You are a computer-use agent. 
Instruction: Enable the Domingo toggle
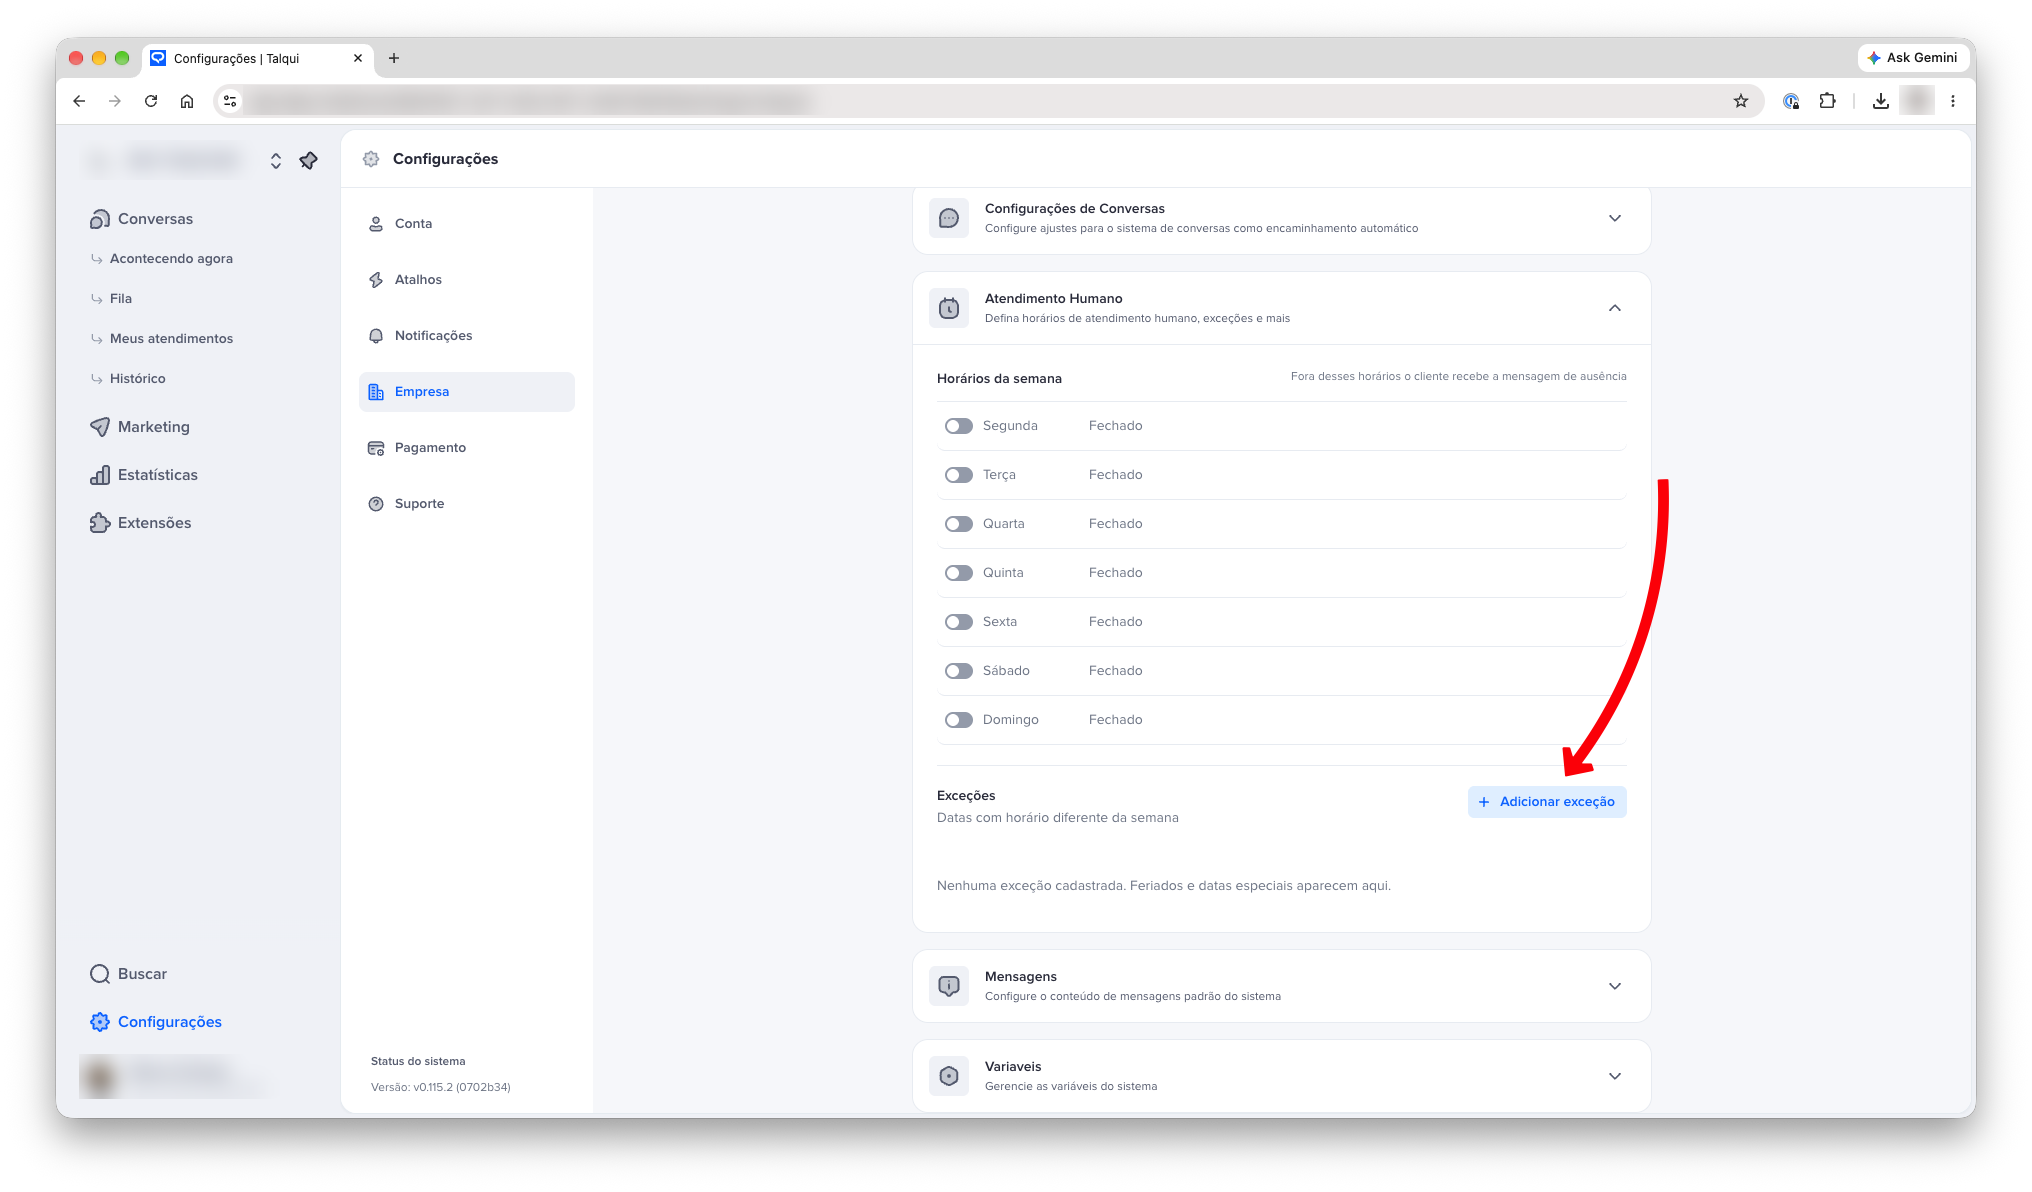coord(959,720)
